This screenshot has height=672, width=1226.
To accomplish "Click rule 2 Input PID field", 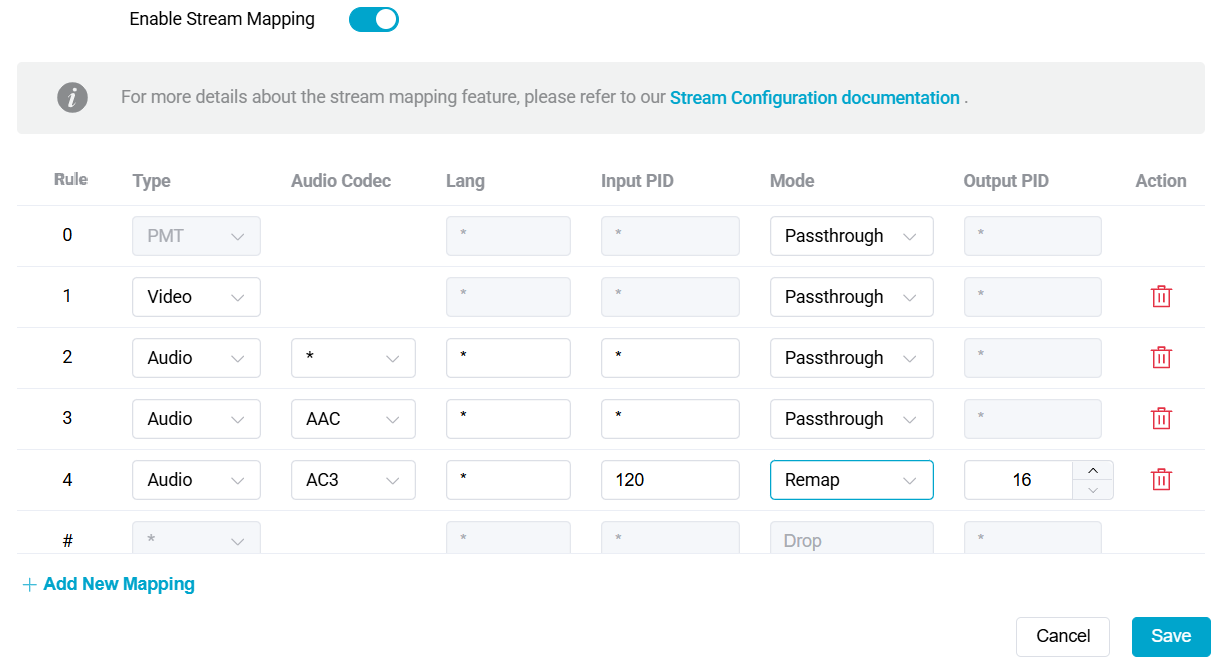I will click(x=670, y=358).
